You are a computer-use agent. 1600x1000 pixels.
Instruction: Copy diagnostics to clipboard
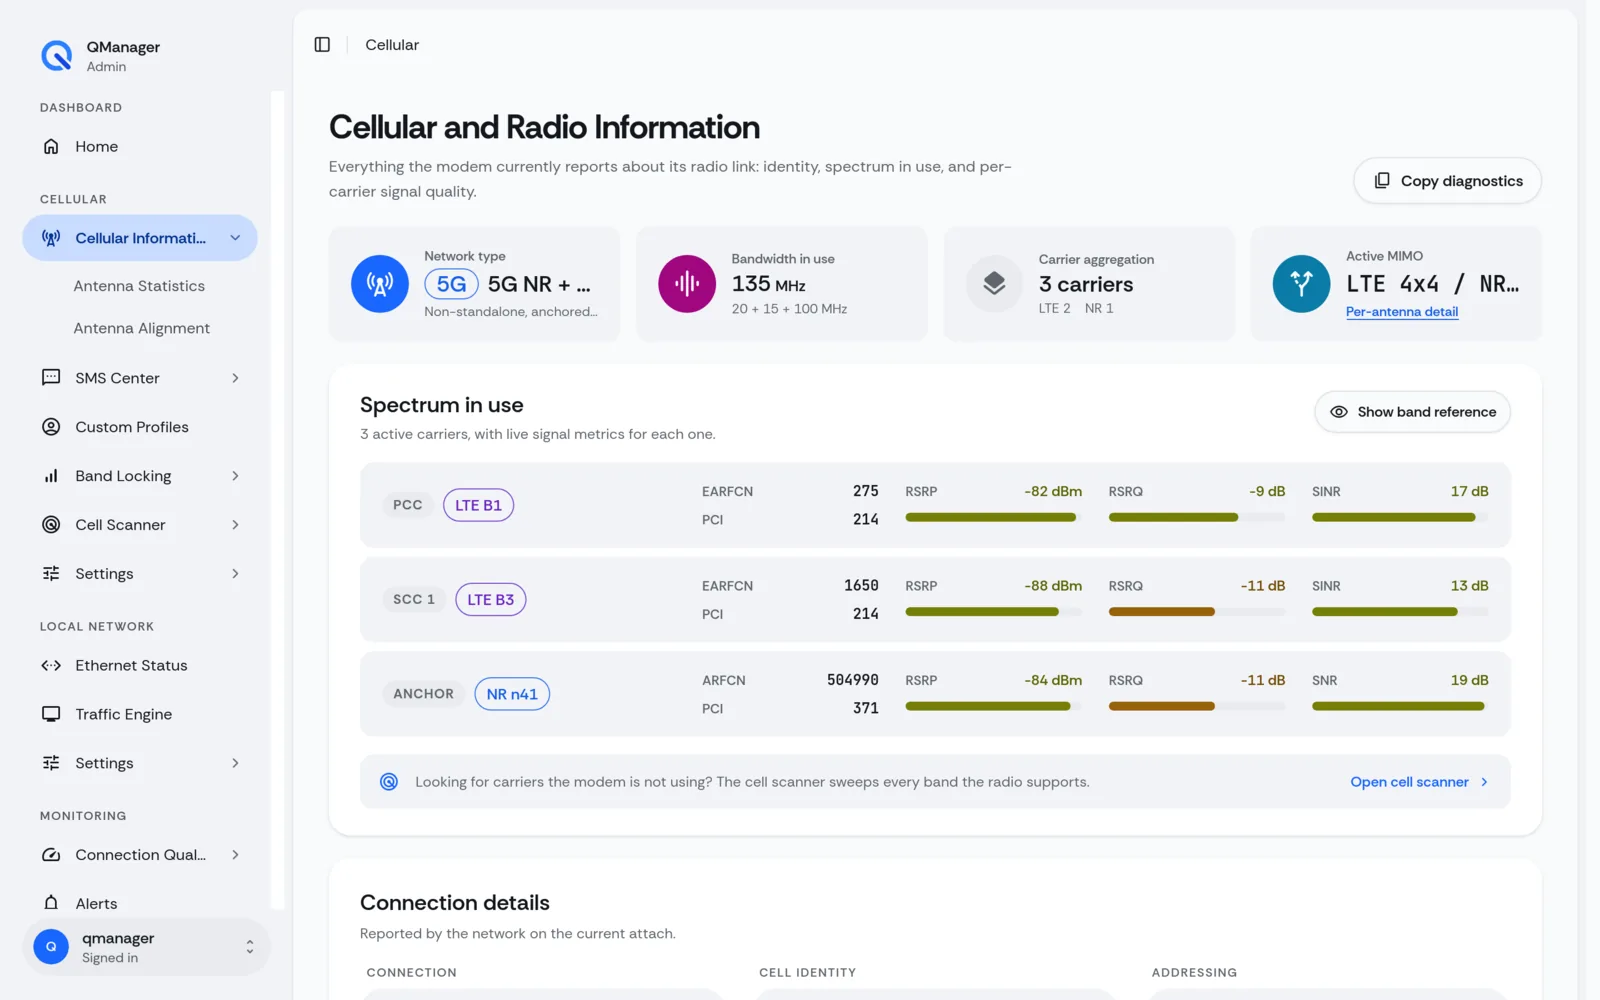pyautogui.click(x=1447, y=181)
